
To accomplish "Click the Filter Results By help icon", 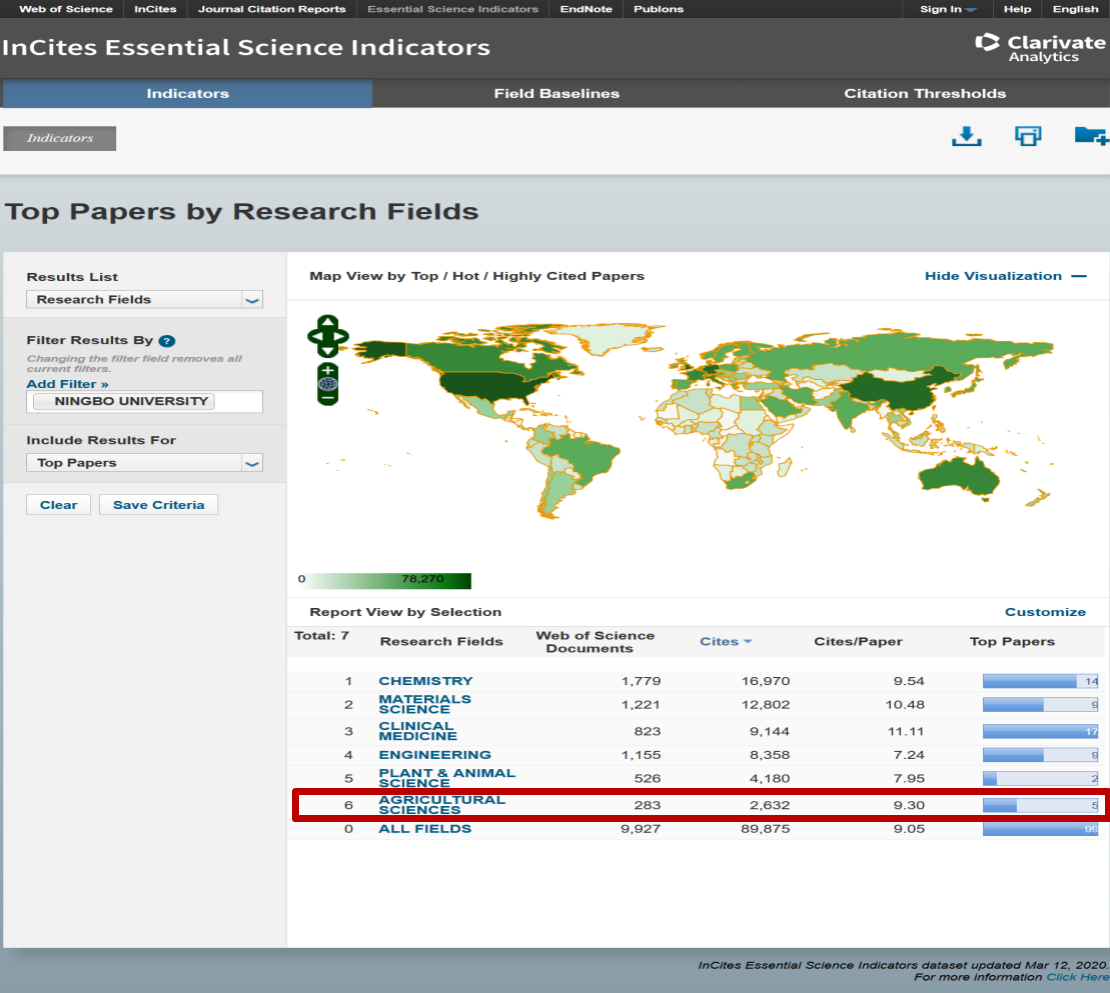I will (x=167, y=341).
